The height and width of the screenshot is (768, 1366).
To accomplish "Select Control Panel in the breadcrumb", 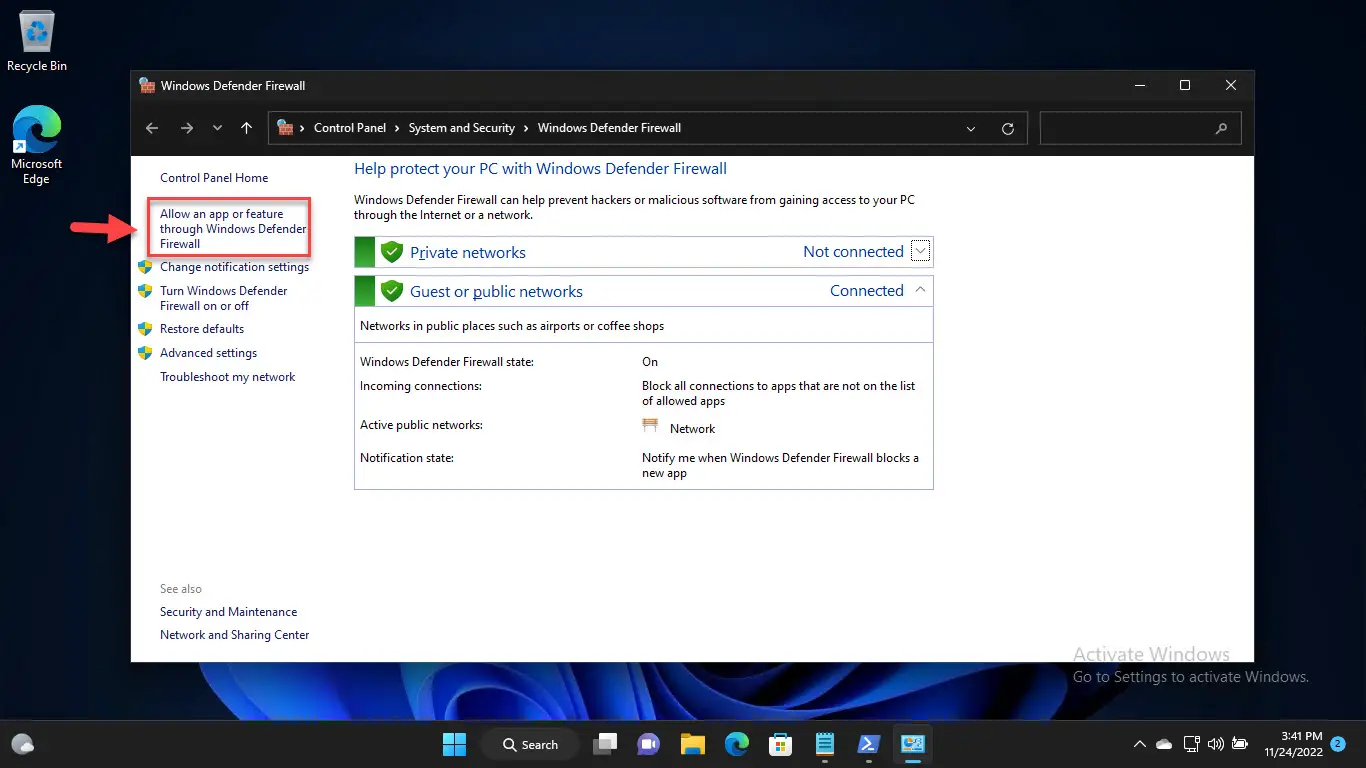I will point(350,128).
